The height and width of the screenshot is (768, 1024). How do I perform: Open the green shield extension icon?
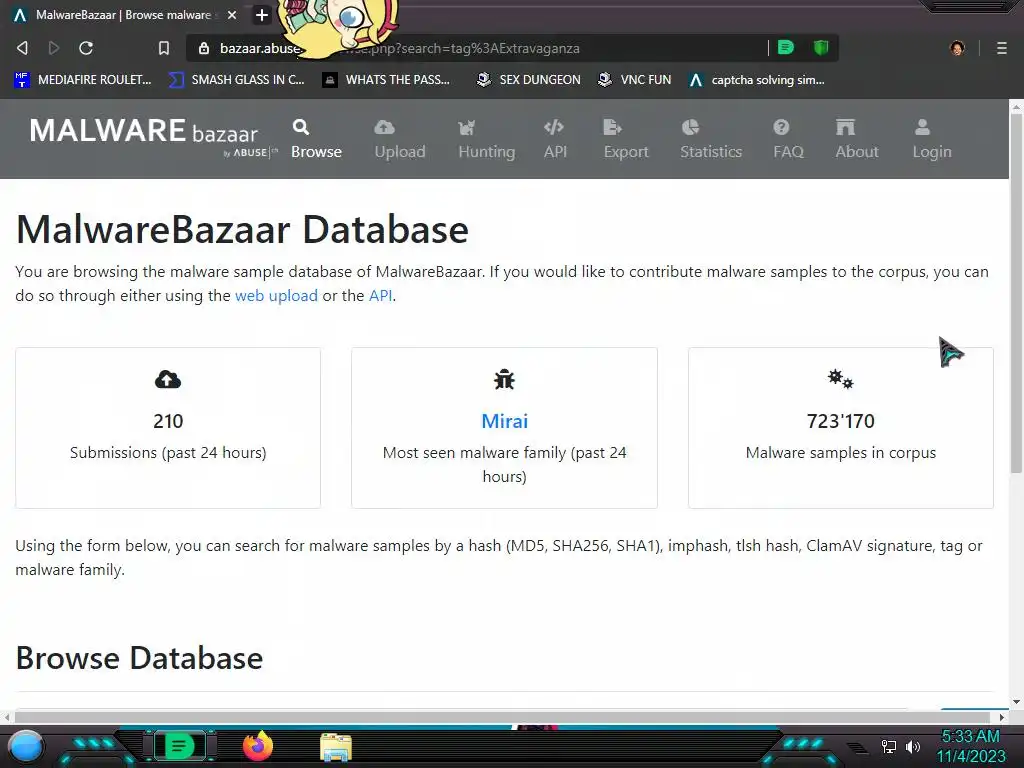coord(821,47)
